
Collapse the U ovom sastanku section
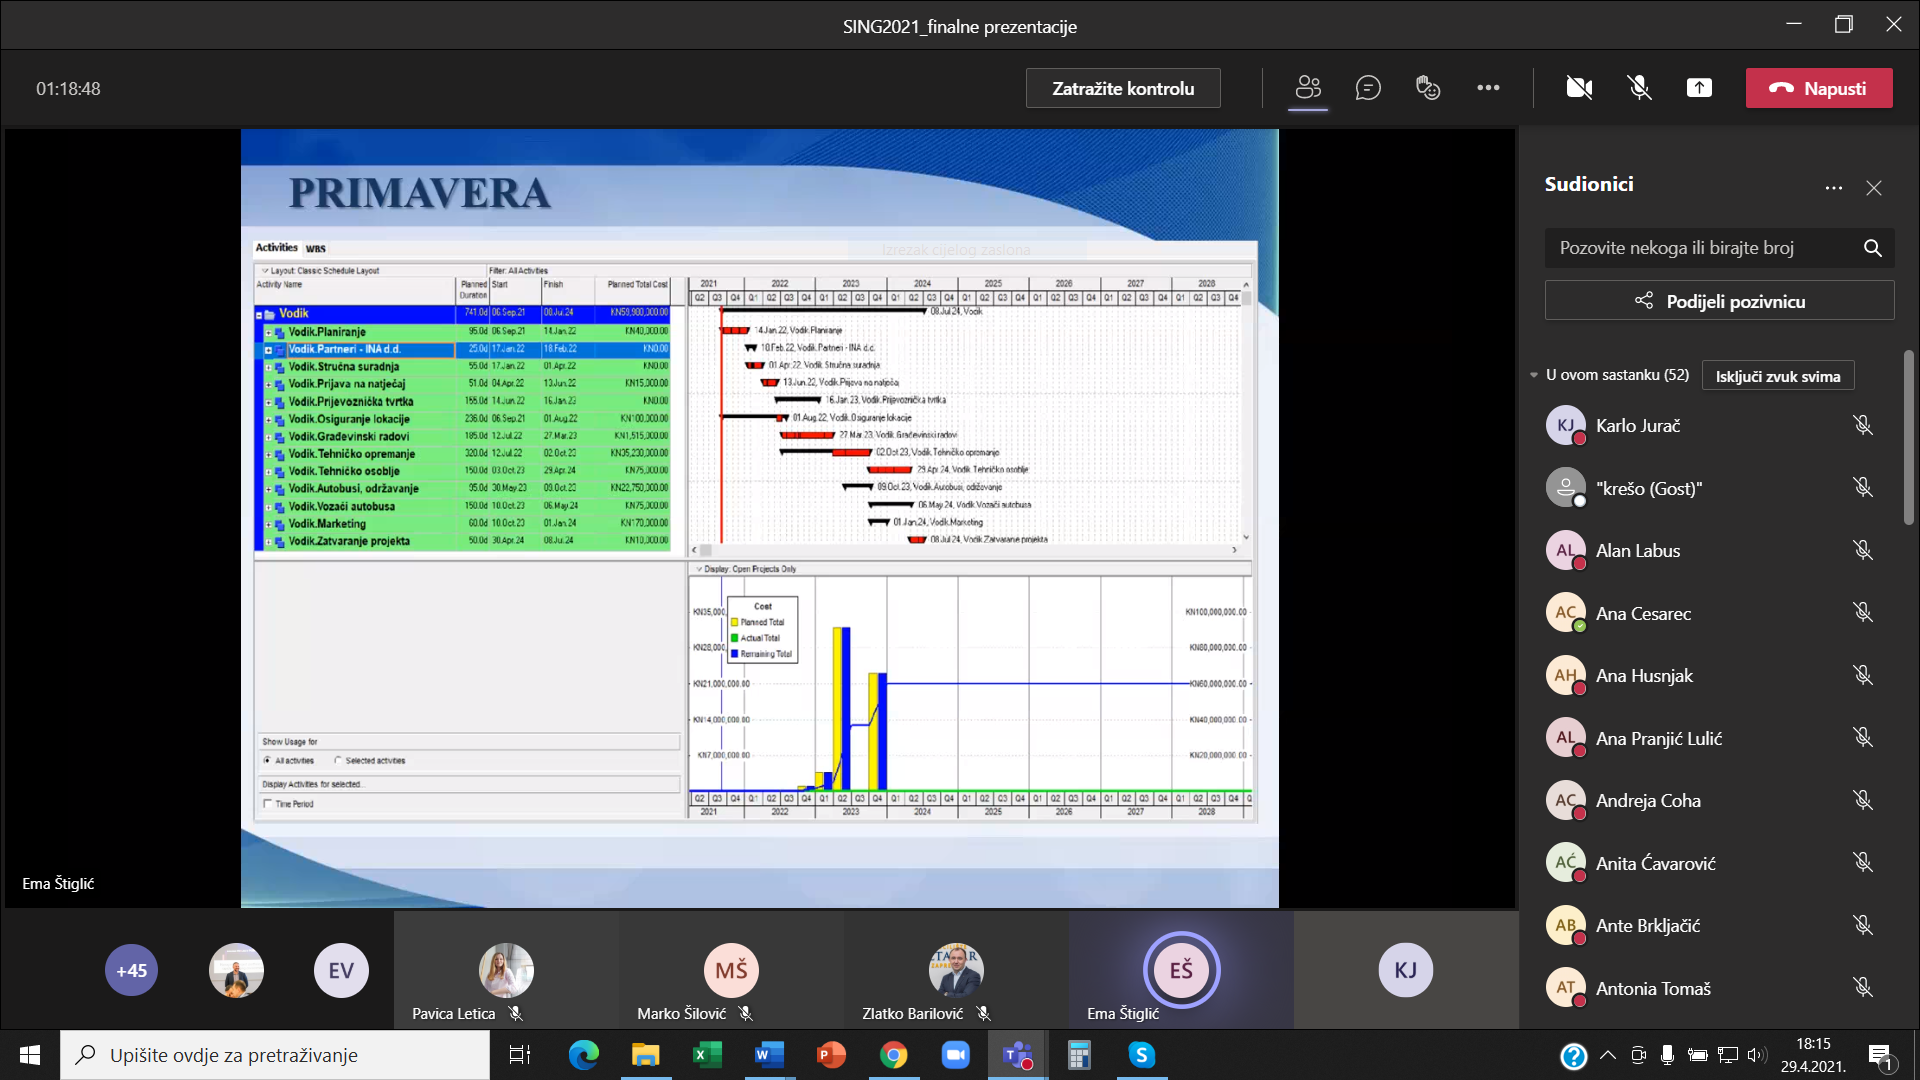[1534, 376]
